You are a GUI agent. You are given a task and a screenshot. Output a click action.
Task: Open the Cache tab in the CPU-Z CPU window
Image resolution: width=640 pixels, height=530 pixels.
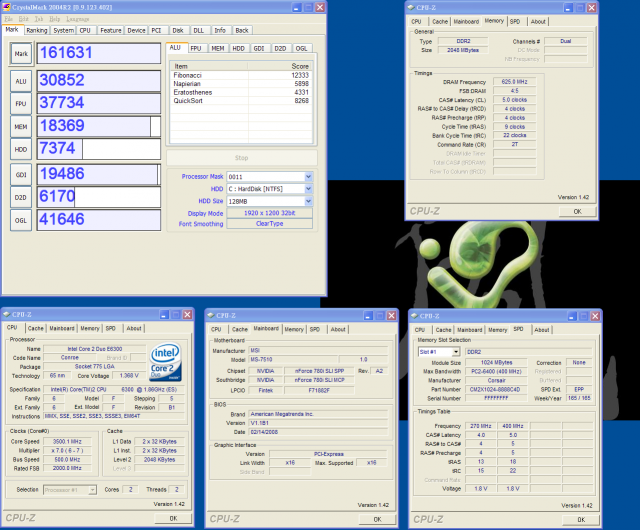pyautogui.click(x=36, y=328)
